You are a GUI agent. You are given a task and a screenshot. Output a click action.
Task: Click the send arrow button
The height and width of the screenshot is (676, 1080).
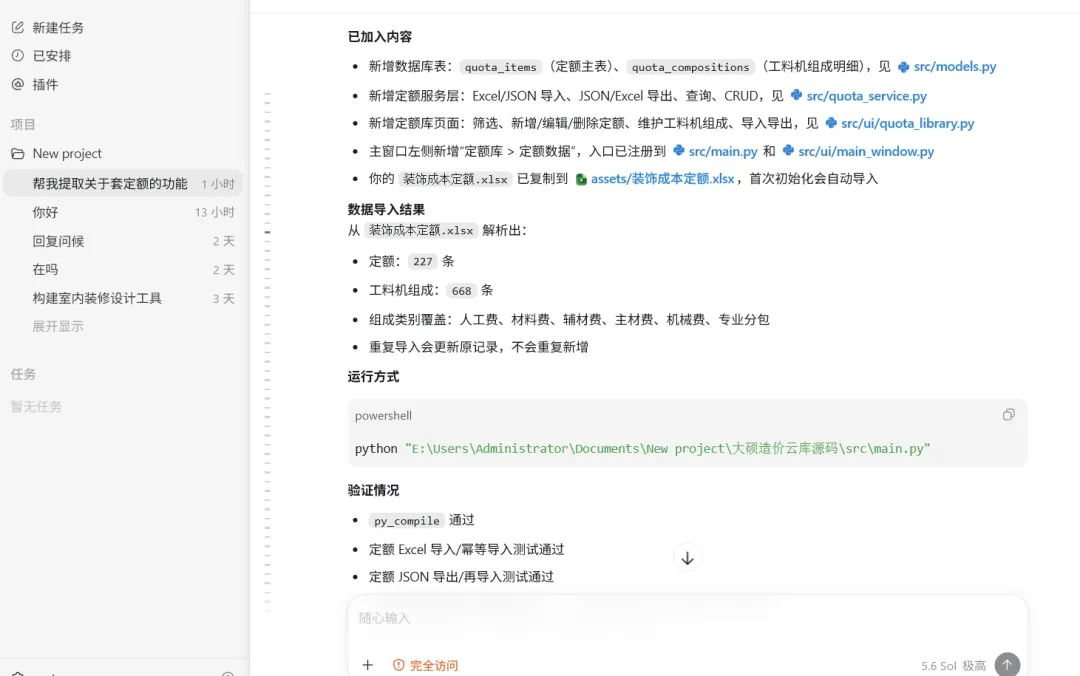(1007, 664)
